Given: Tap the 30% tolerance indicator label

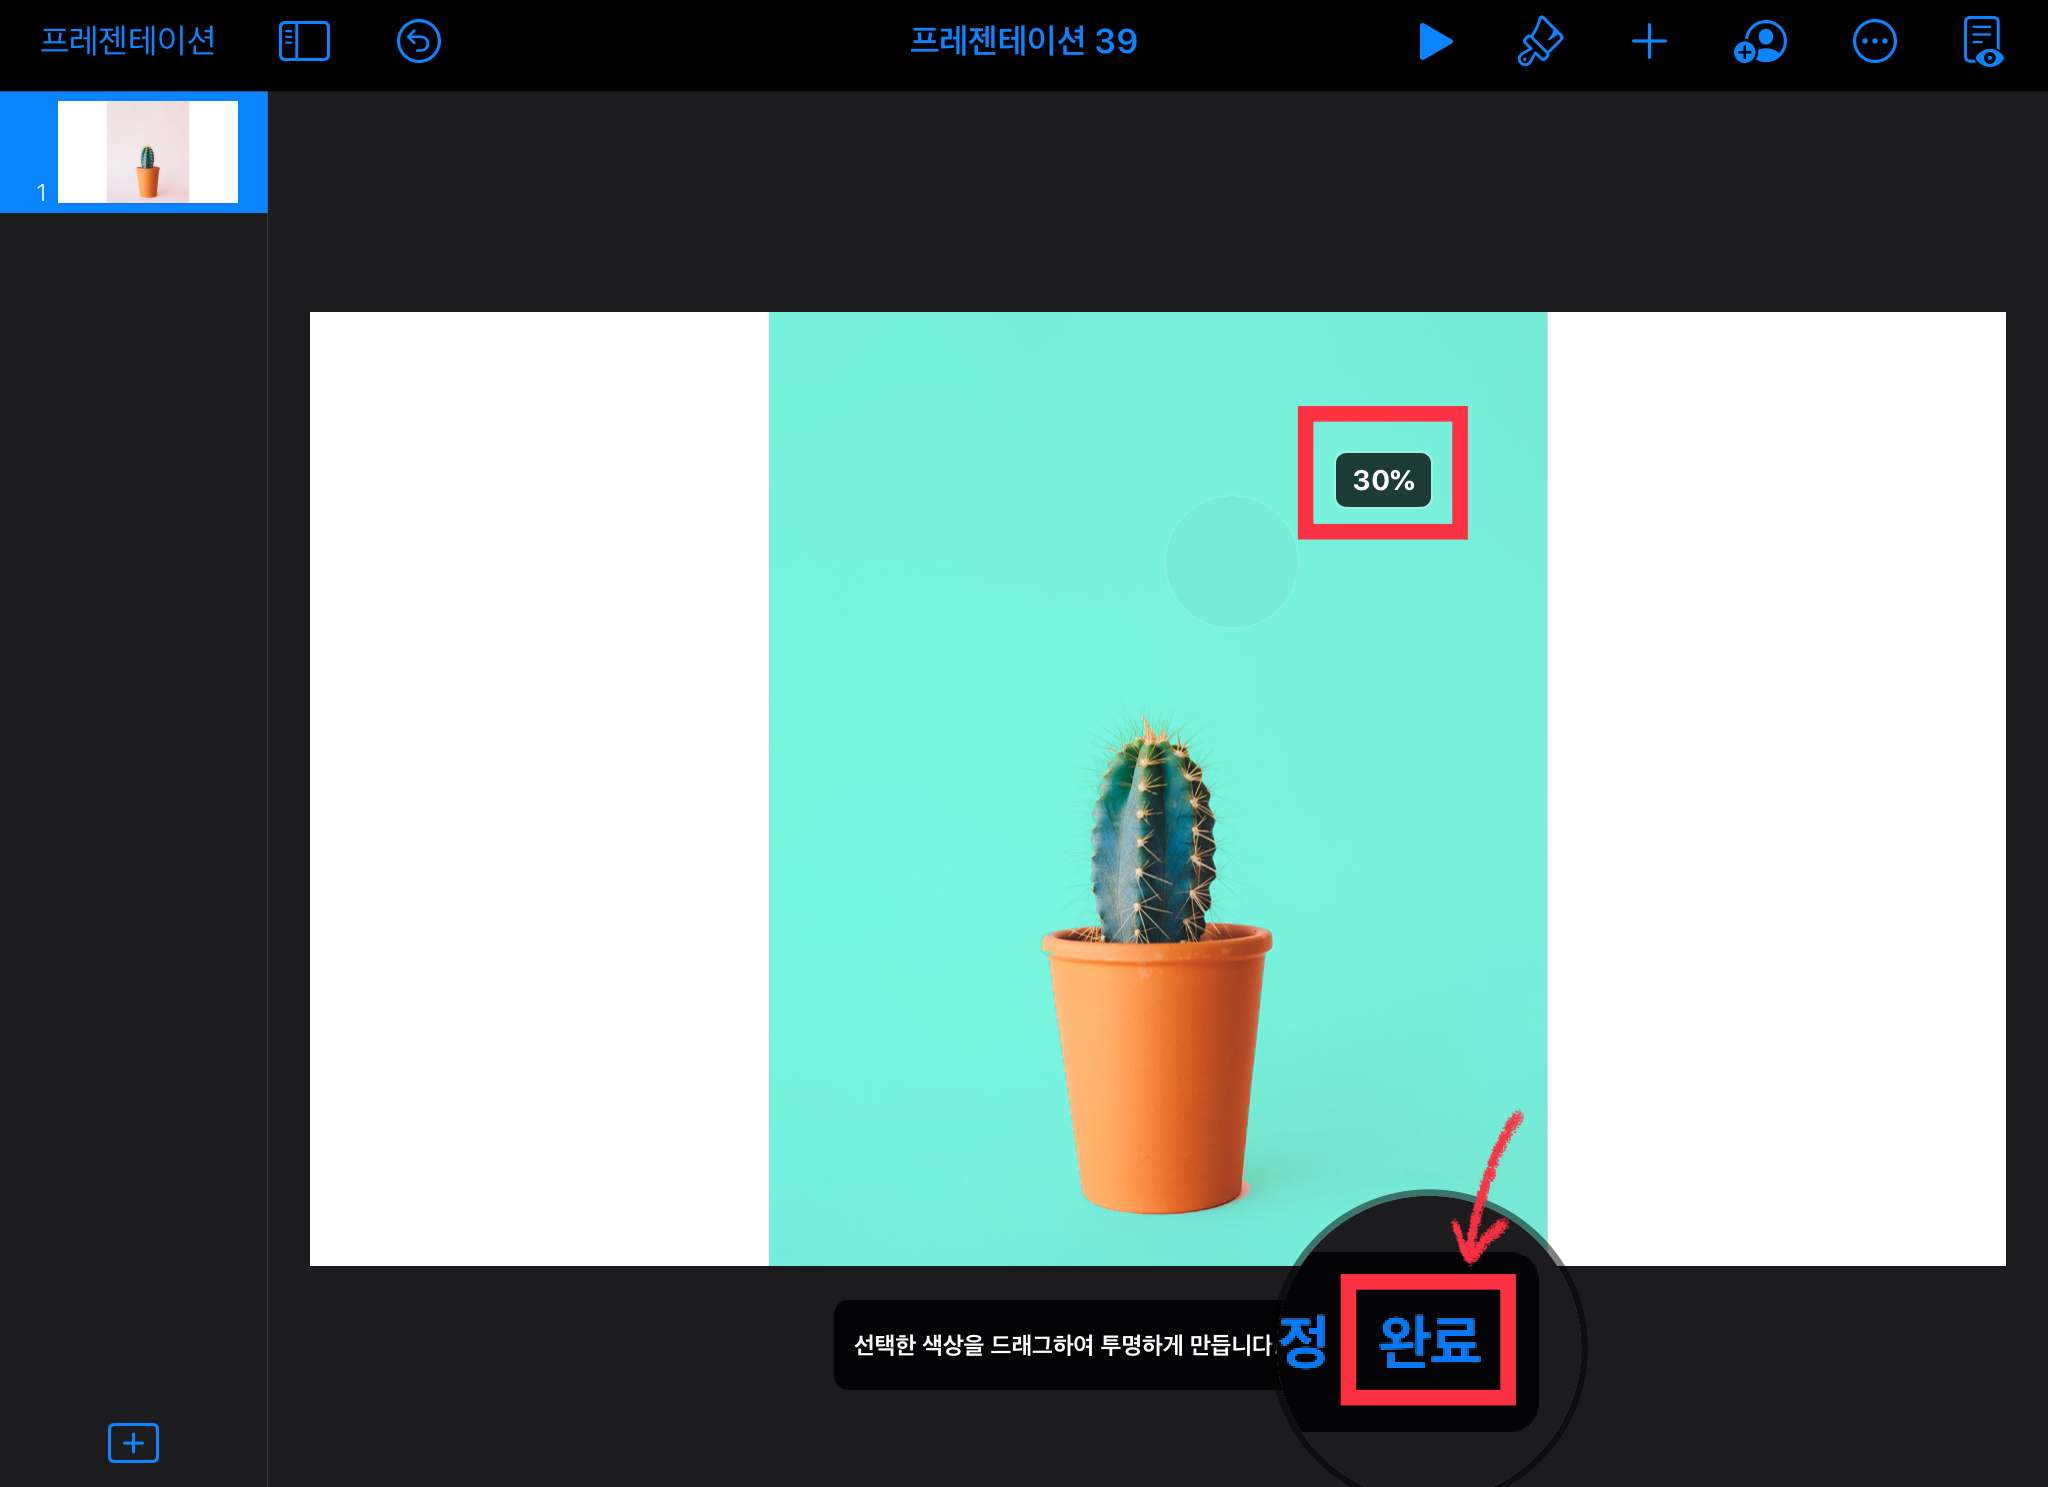Looking at the screenshot, I should (1383, 480).
